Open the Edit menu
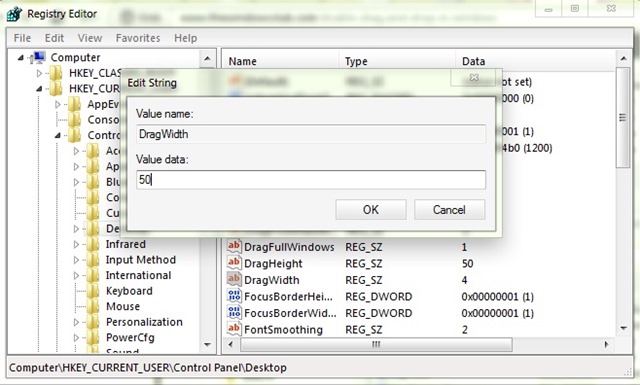This screenshot has width=640, height=385. [54, 38]
